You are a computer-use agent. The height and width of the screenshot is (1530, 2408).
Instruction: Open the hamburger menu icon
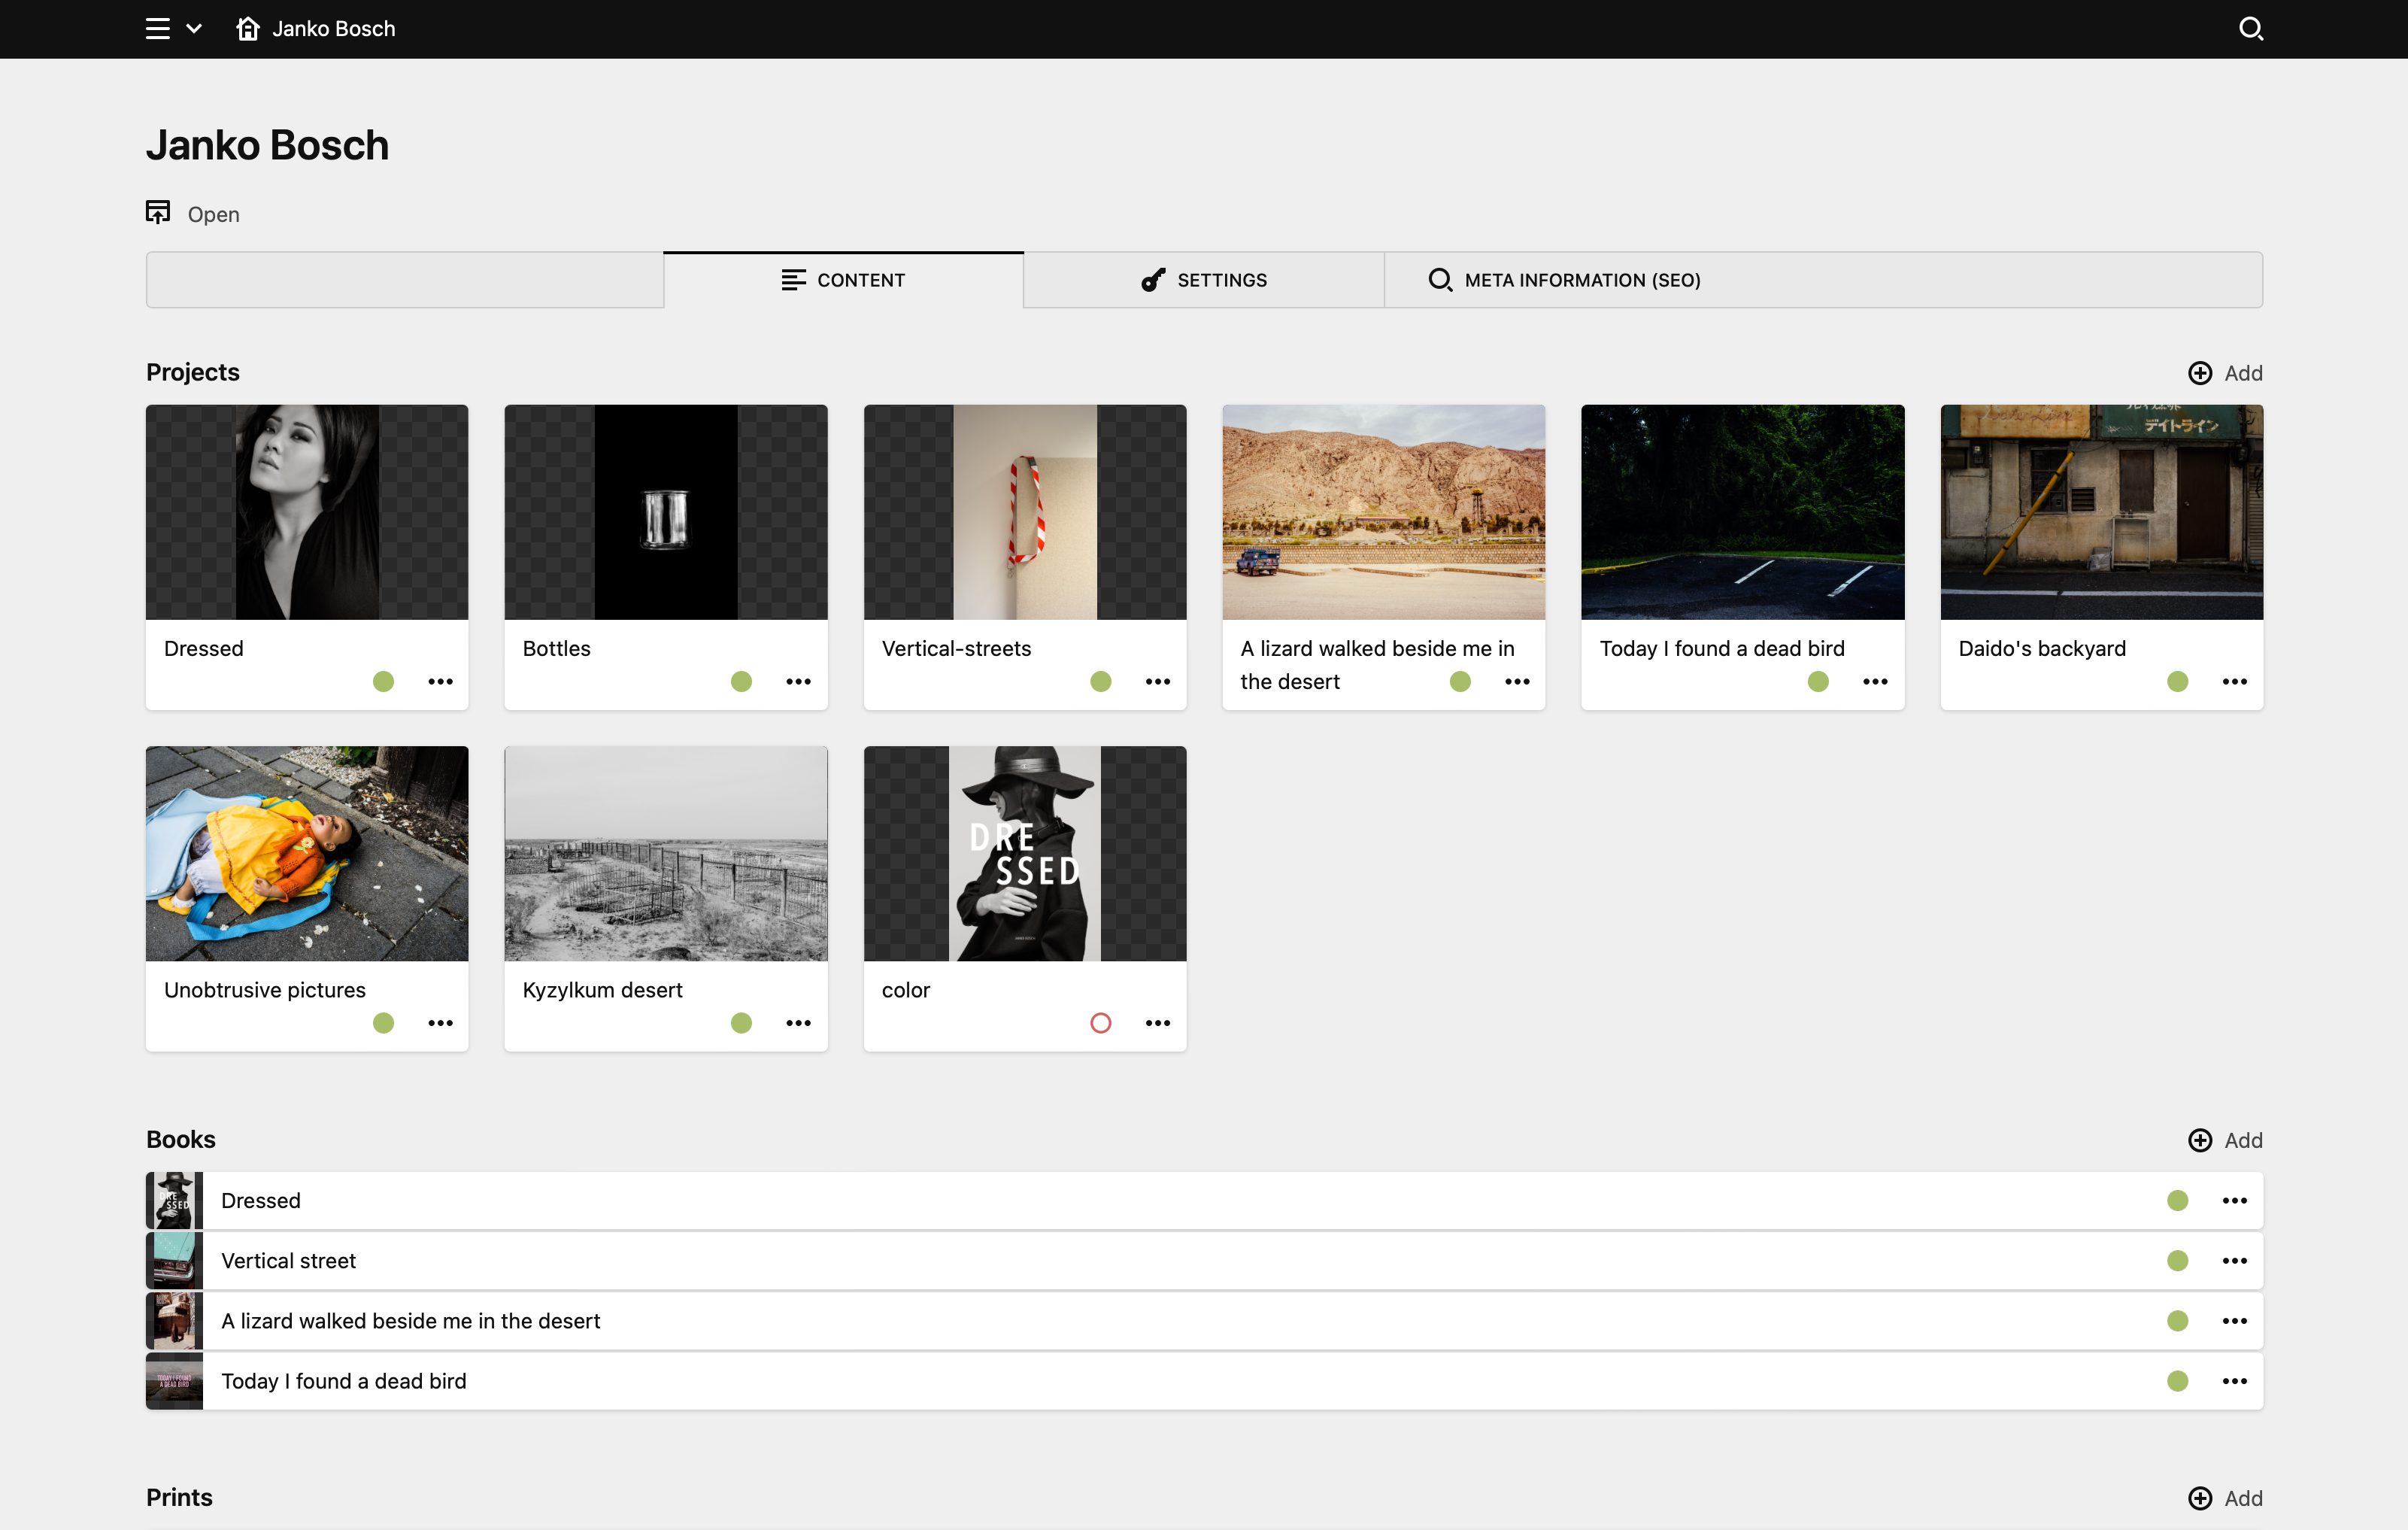click(158, 29)
